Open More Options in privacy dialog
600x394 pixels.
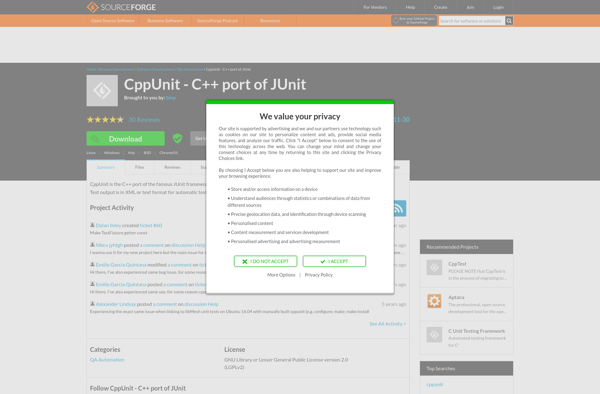pos(281,275)
